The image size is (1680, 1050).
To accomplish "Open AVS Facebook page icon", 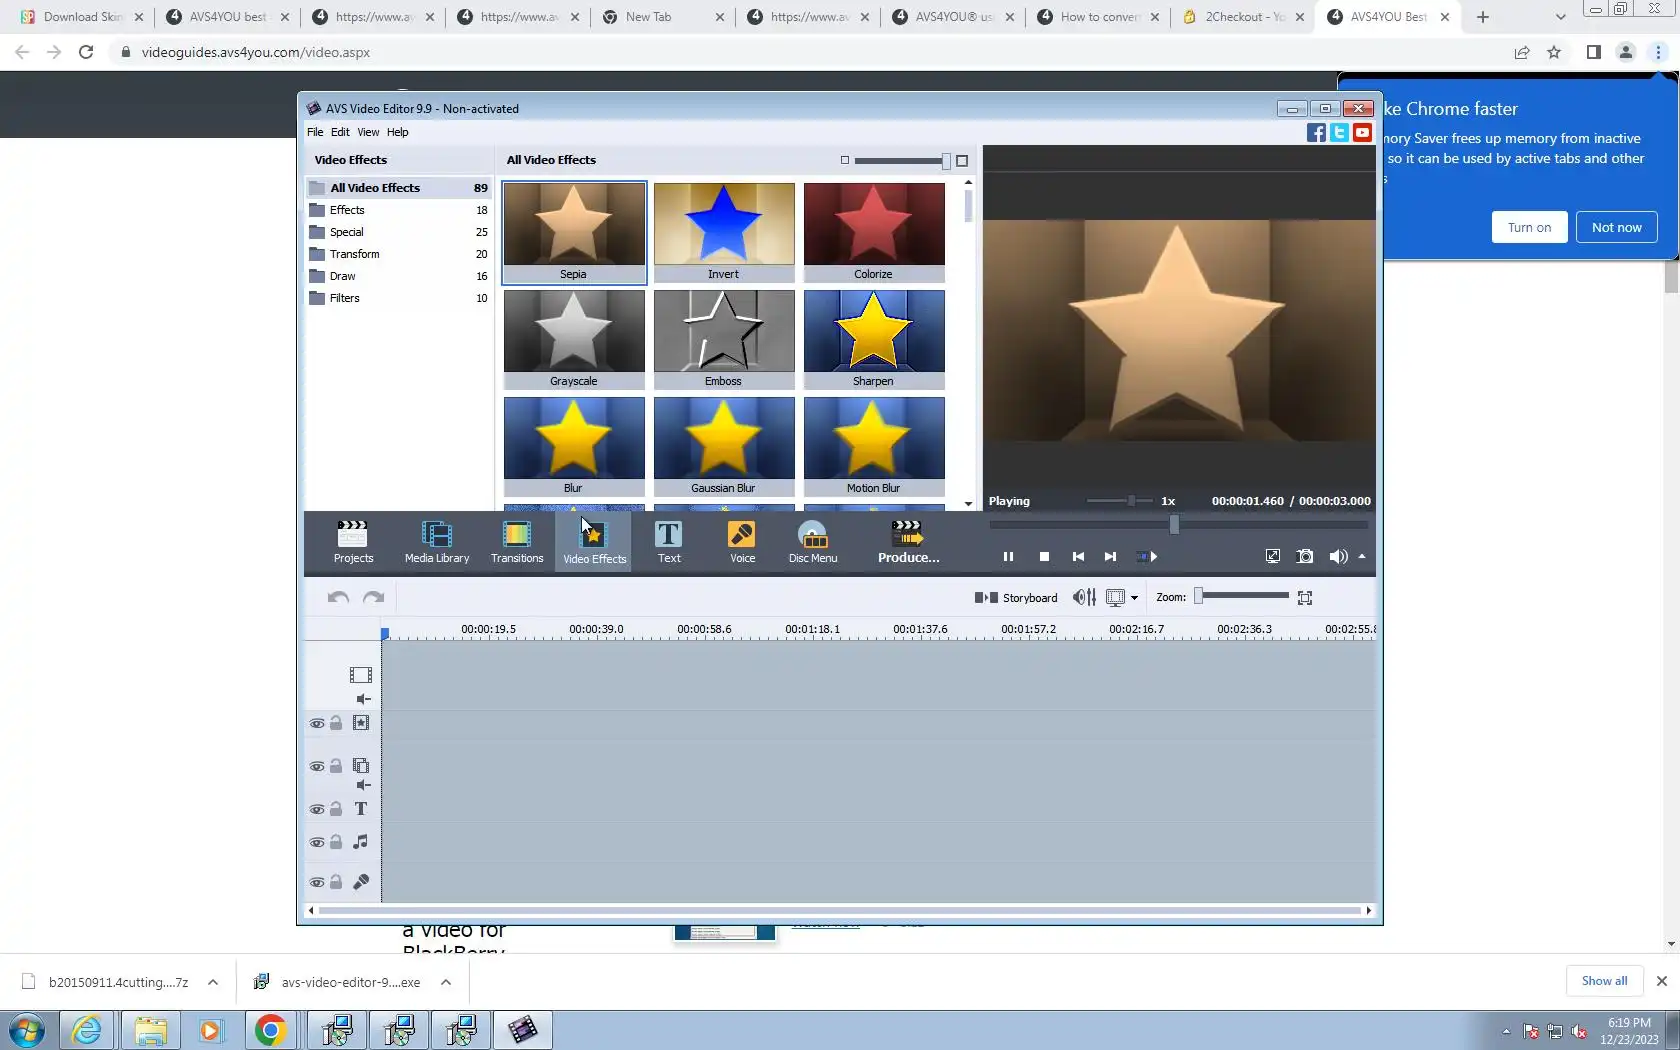I will [x=1316, y=133].
